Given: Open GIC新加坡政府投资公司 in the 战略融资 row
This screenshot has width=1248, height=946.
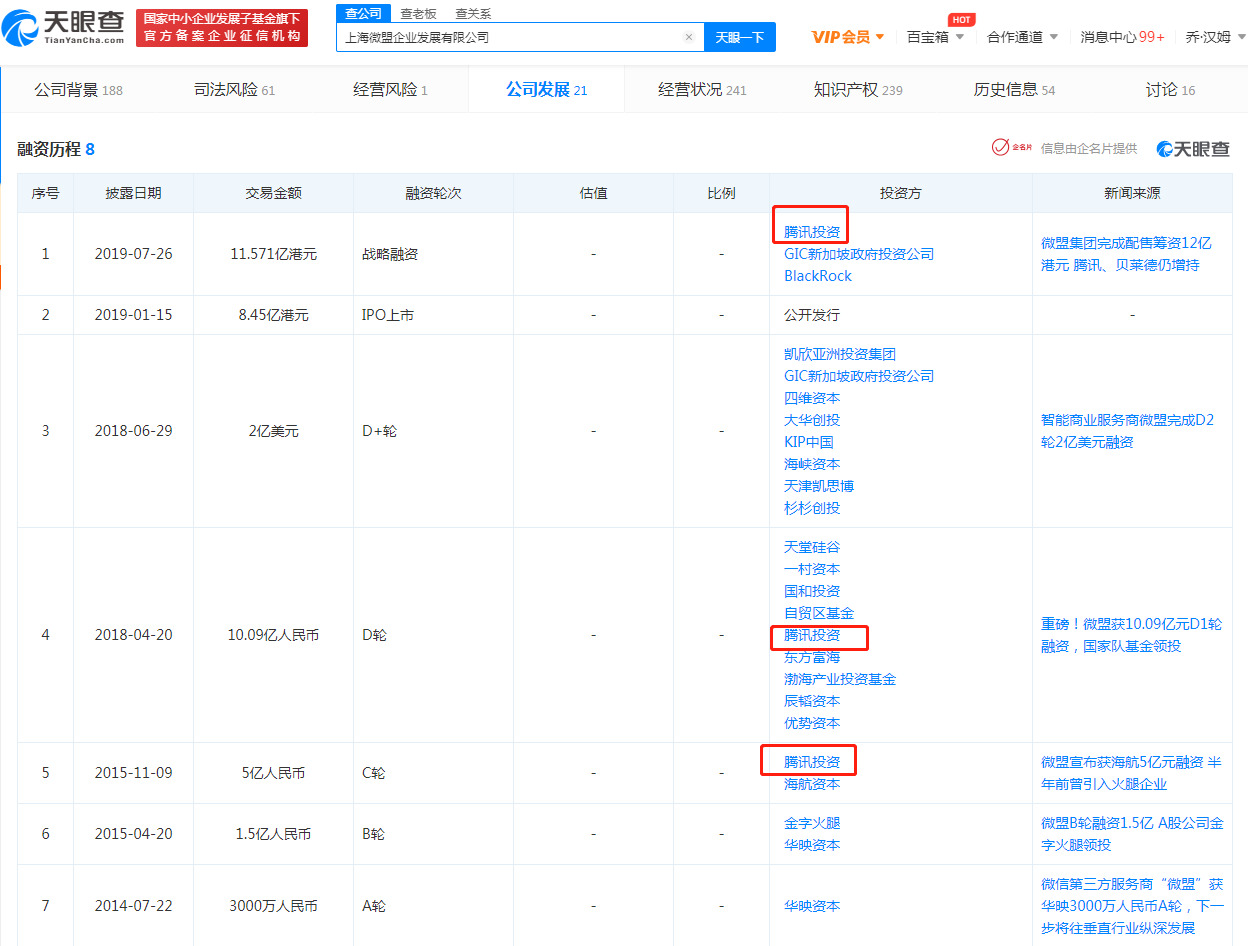Looking at the screenshot, I should [x=859, y=254].
